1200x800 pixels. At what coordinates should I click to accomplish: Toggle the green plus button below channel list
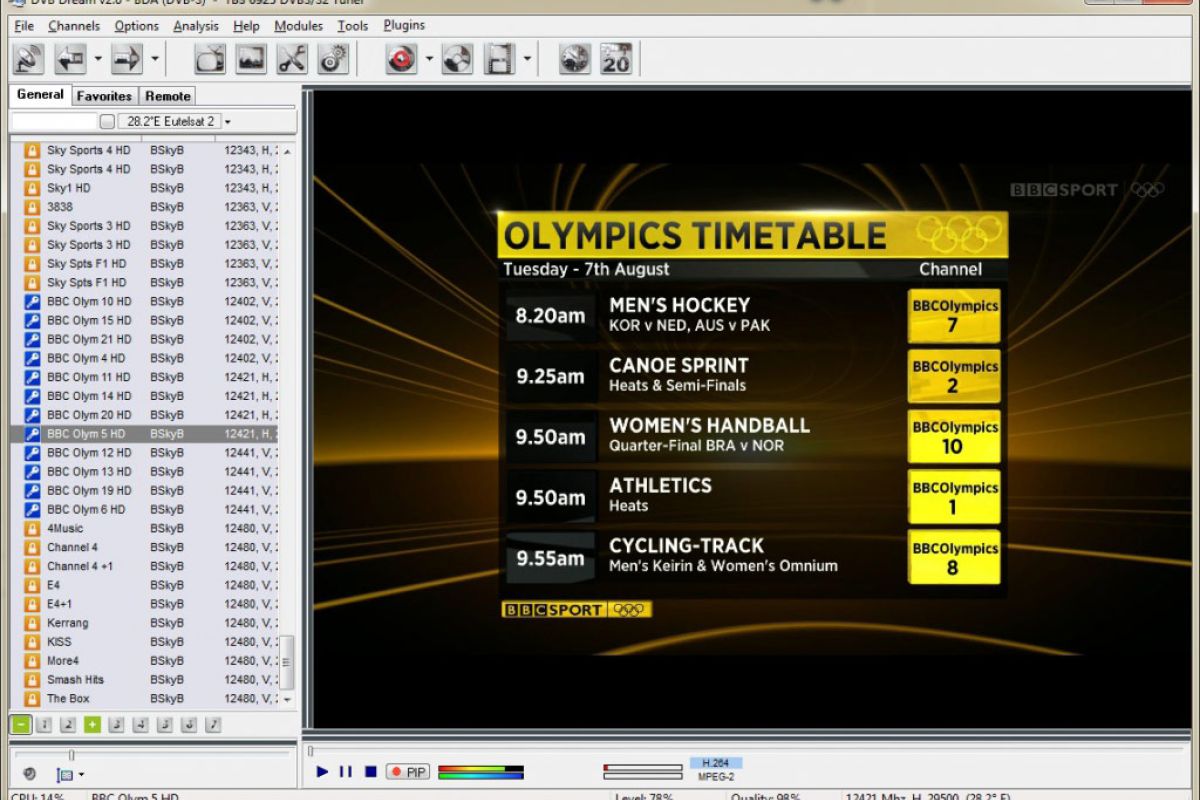[92, 724]
